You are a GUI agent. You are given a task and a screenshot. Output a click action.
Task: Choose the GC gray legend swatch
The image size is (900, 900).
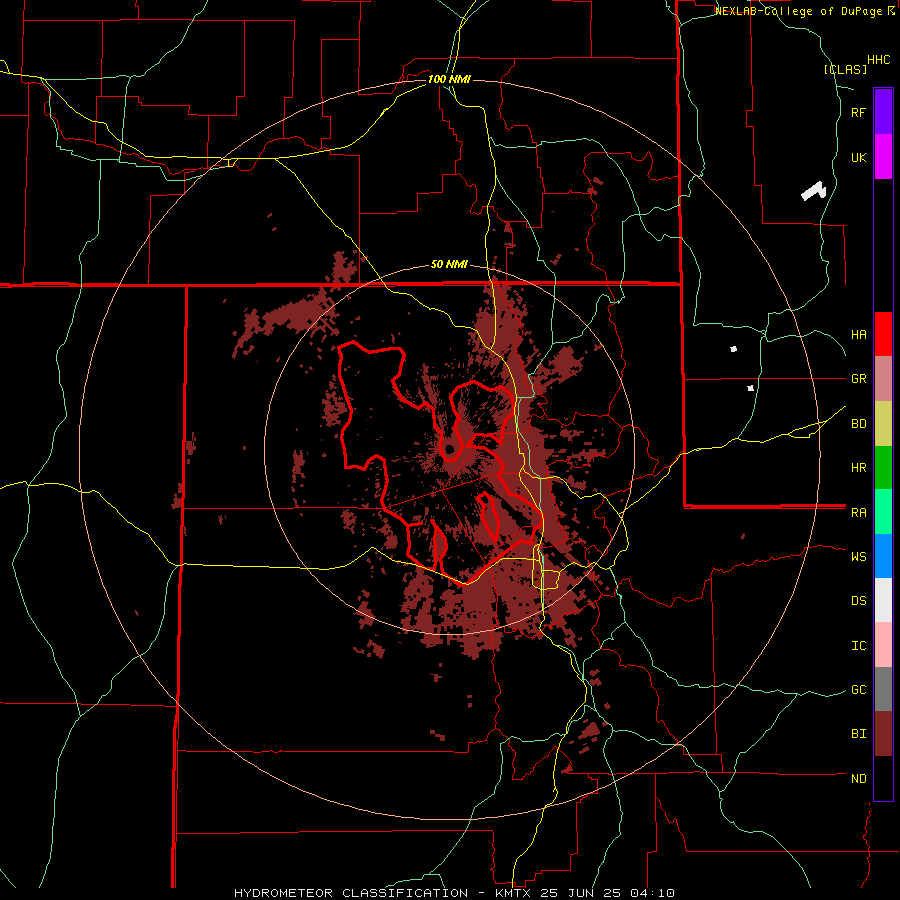(x=883, y=689)
